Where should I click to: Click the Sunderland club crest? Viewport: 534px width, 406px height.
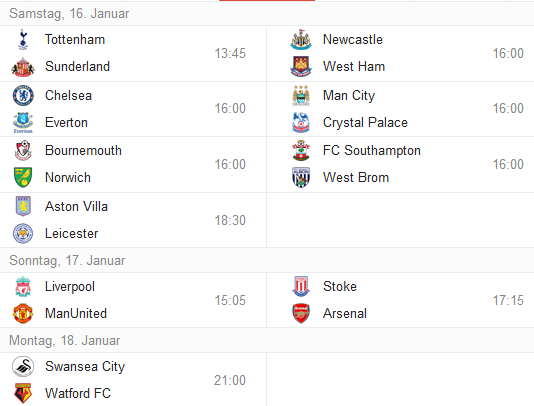tap(23, 67)
